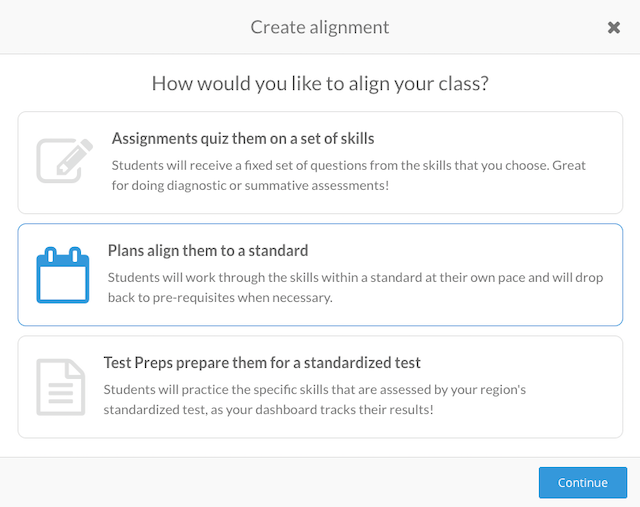This screenshot has height=507, width=640.
Task: Click the 'How would you like to align your class?' heading
Action: coord(320,84)
